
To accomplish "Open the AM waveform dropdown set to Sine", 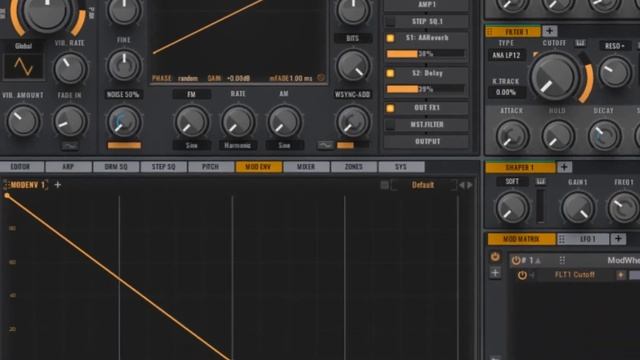I will [284, 145].
